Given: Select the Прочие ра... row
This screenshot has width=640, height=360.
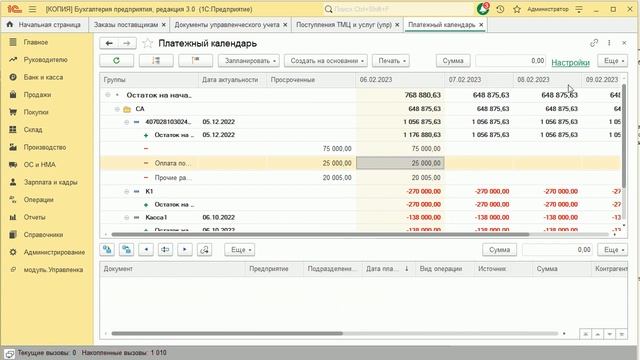Looking at the screenshot, I should [x=360, y=178].
